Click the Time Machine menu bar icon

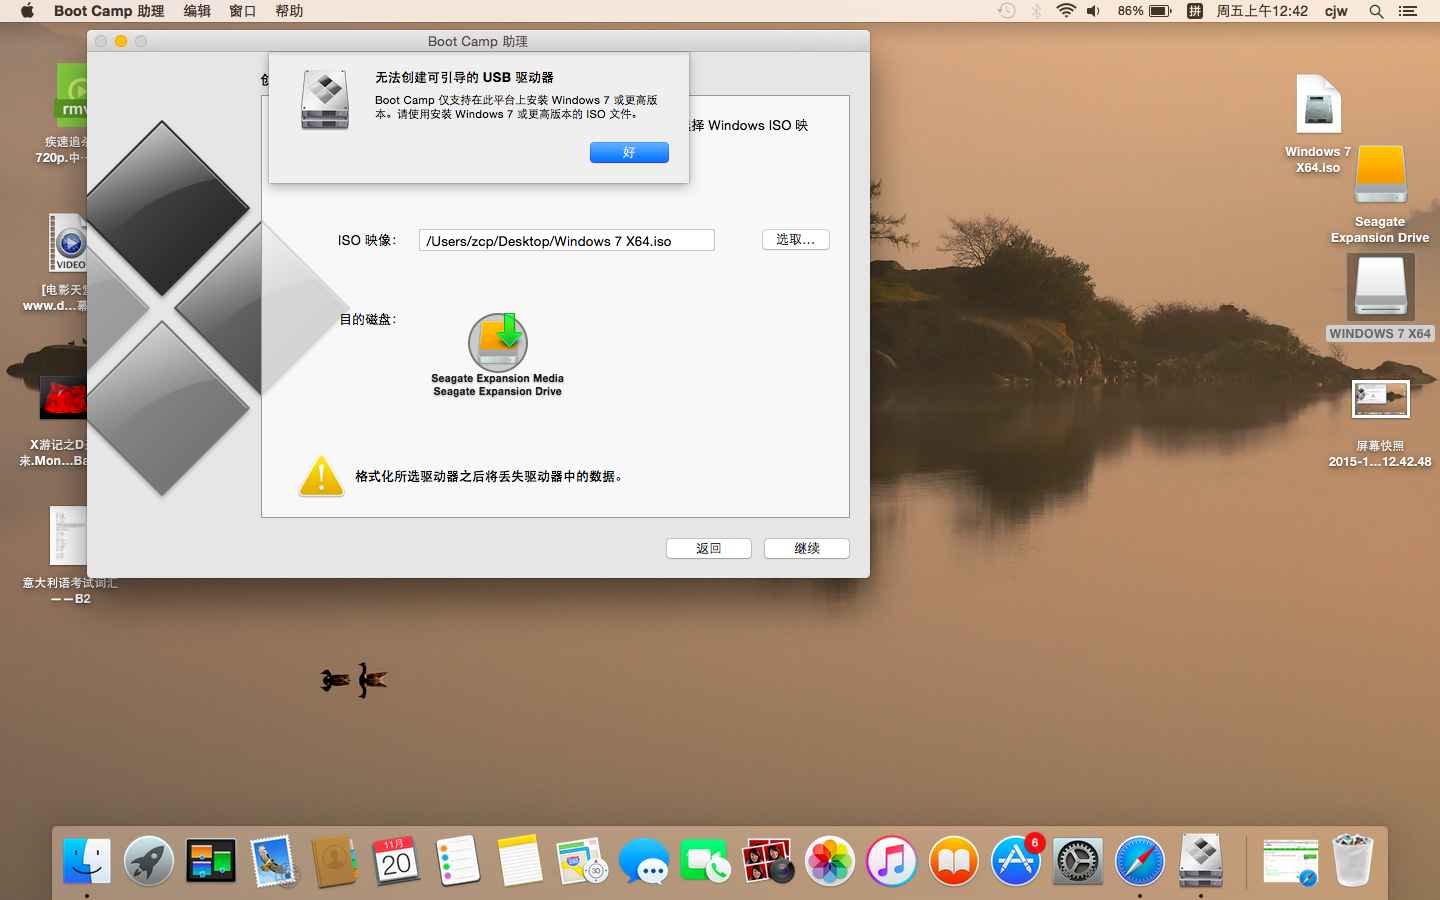(1007, 11)
